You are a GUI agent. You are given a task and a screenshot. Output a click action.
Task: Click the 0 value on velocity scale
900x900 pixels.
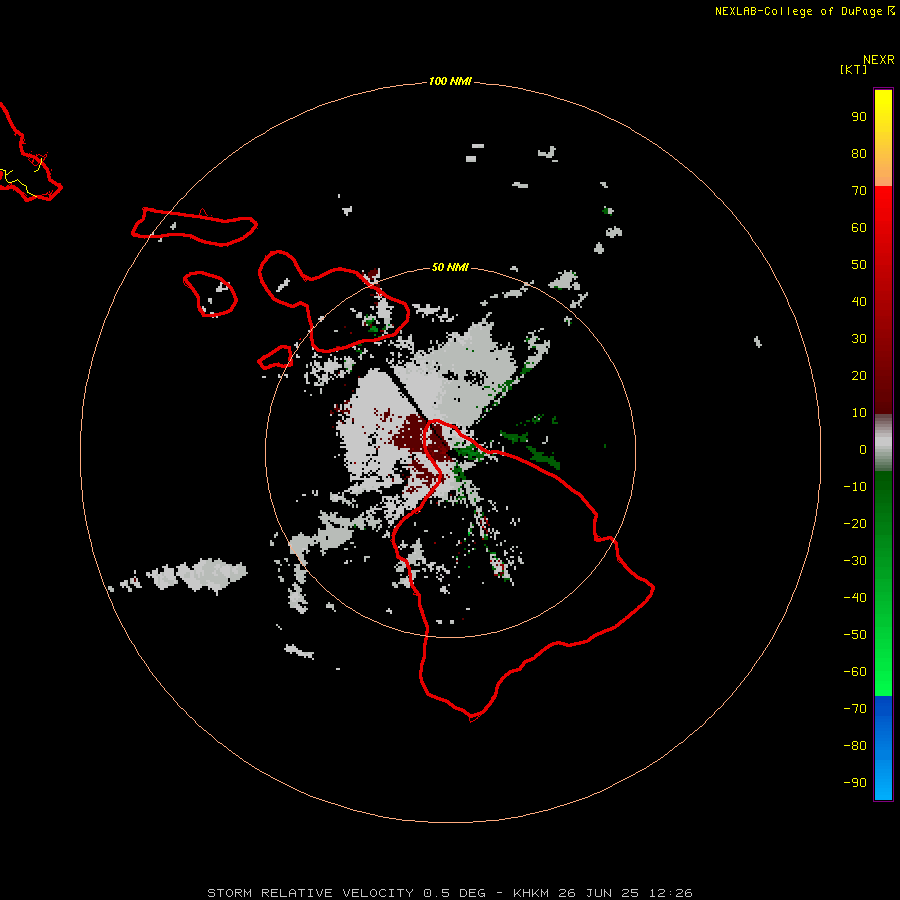[x=863, y=450]
